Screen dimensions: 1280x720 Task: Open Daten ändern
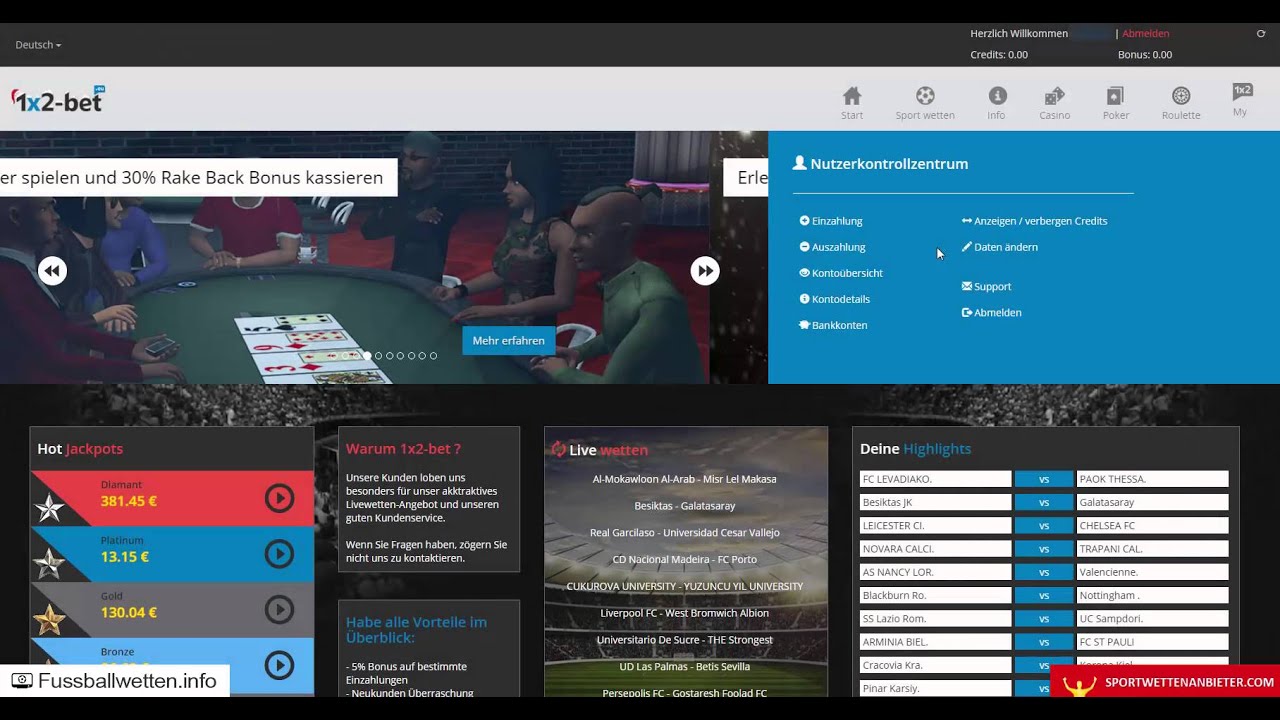tap(1000, 247)
